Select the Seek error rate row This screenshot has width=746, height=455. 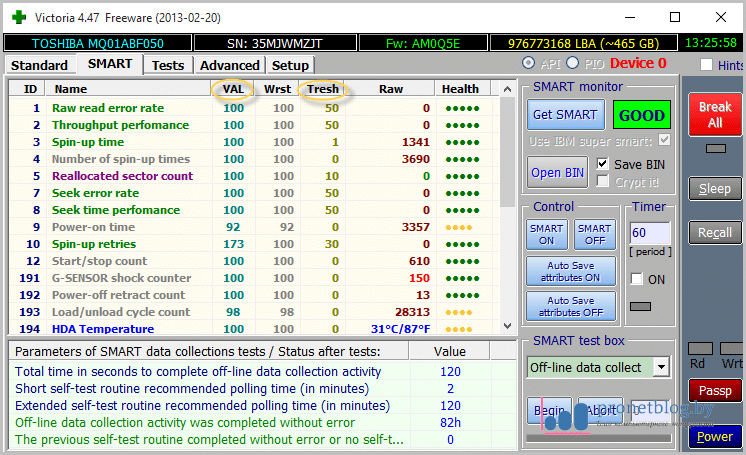pyautogui.click(x=254, y=193)
